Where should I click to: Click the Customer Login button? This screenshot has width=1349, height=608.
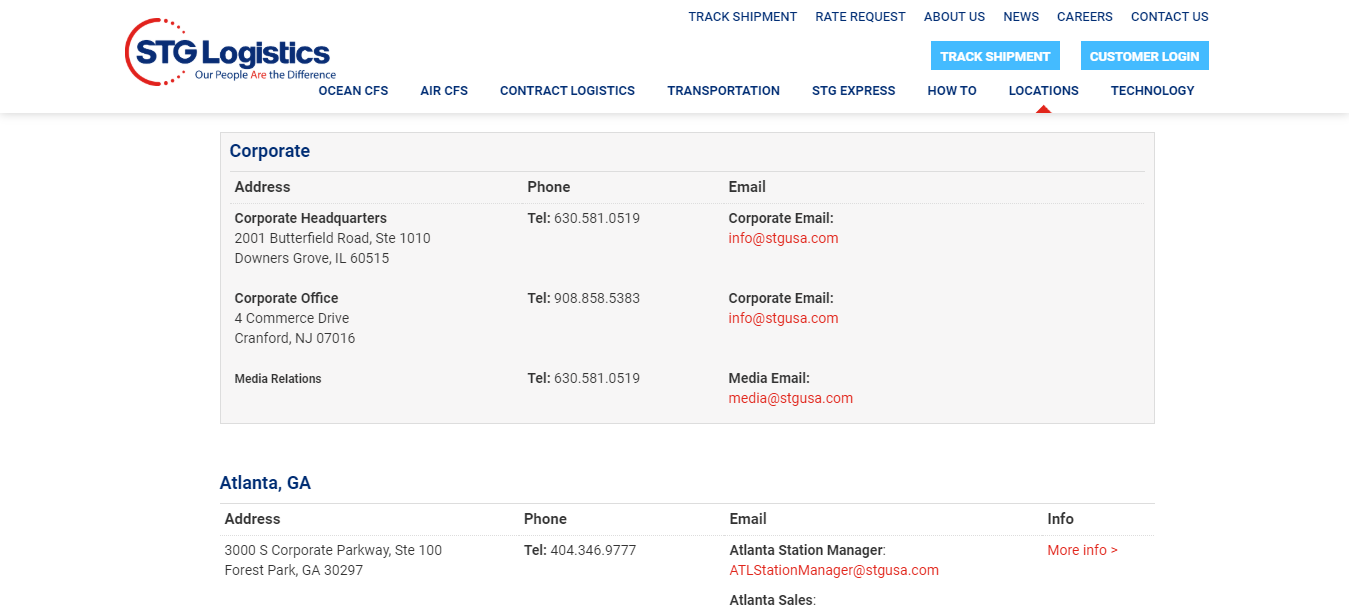click(1144, 56)
